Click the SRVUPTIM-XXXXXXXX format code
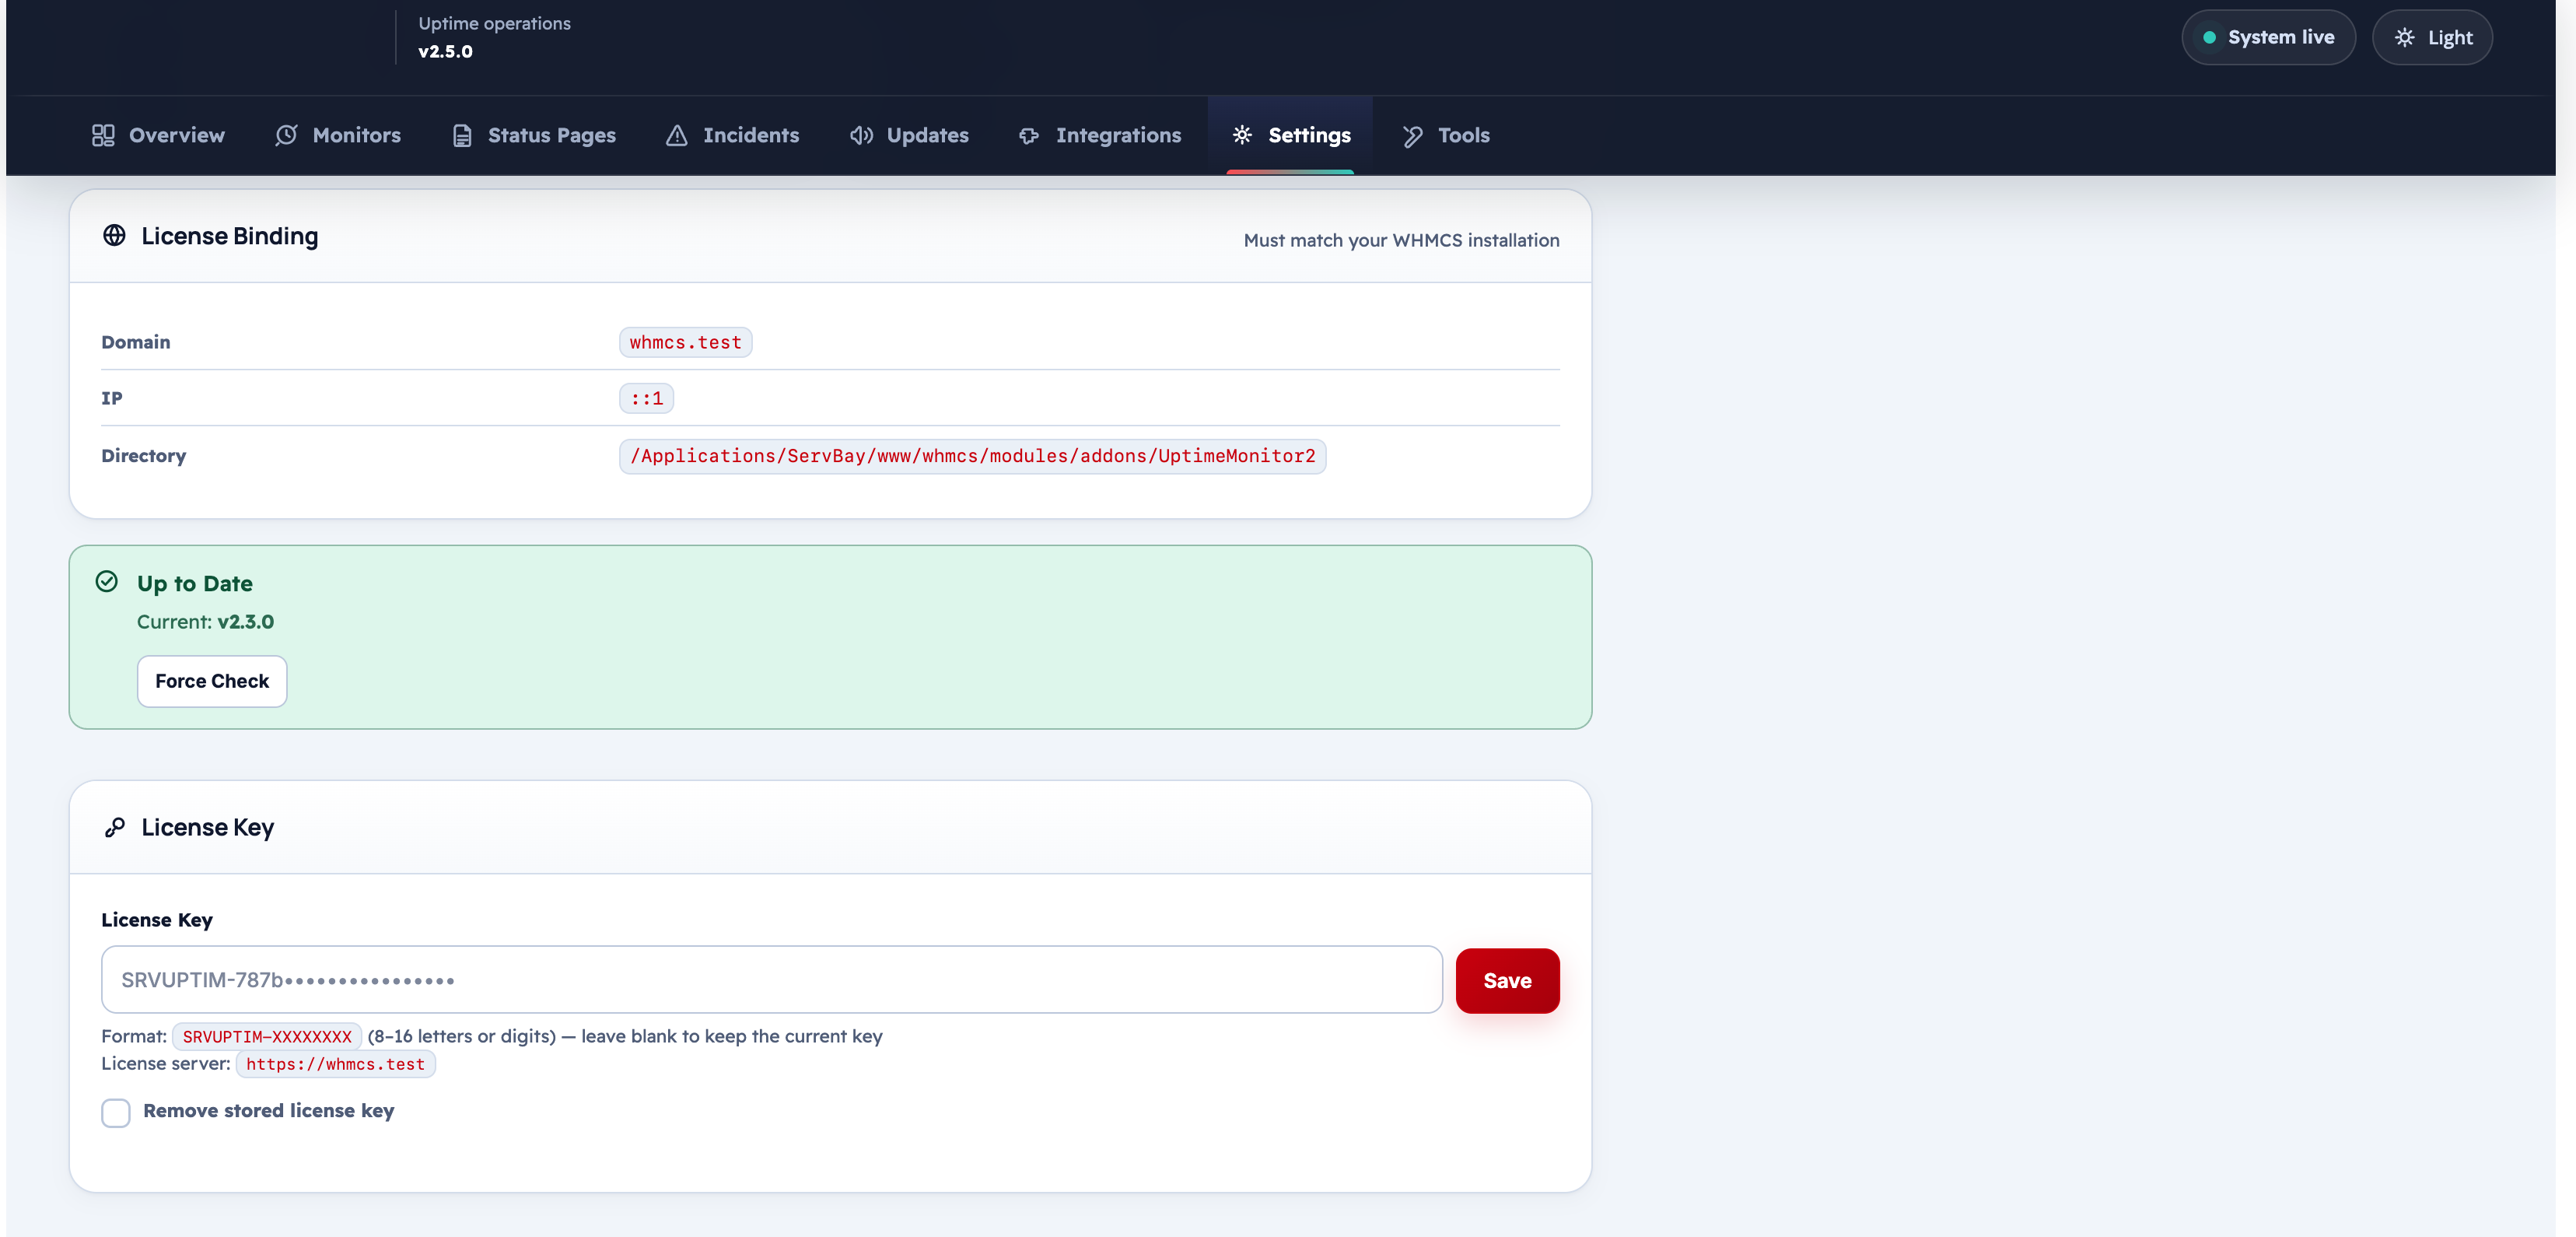This screenshot has width=2576, height=1237. click(267, 1036)
